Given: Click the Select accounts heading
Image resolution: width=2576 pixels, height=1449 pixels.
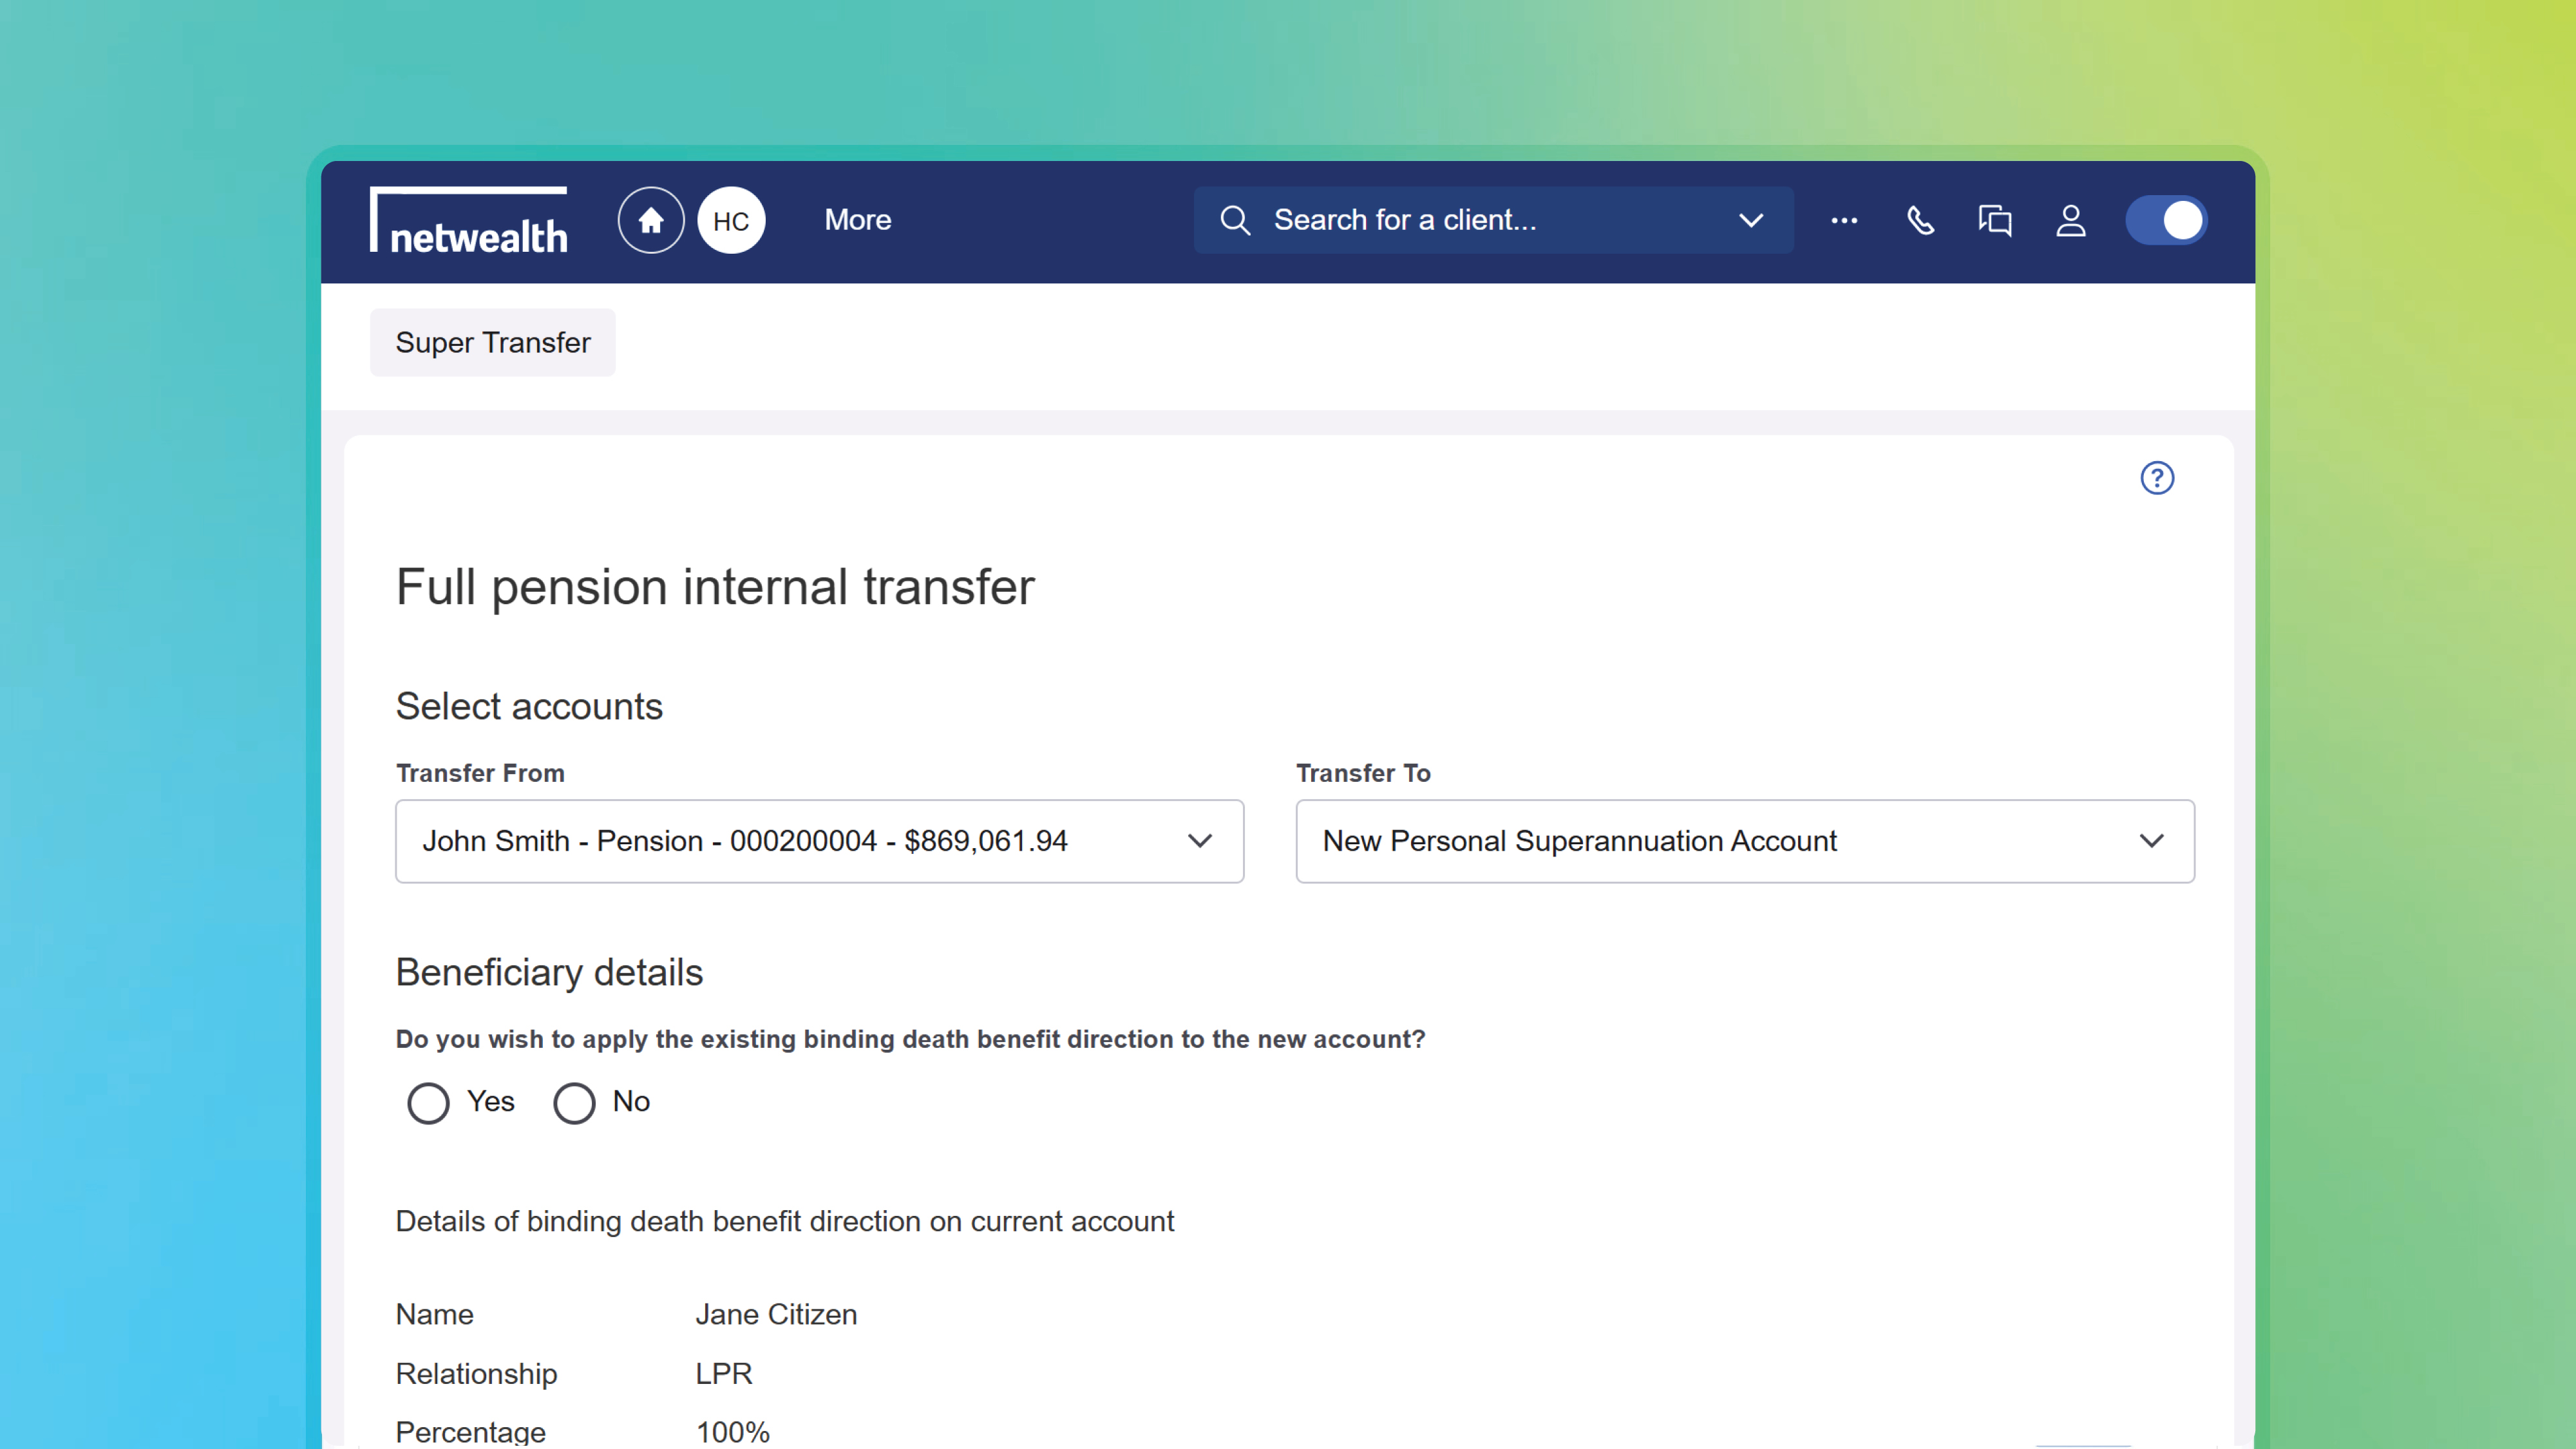Looking at the screenshot, I should tap(529, 706).
